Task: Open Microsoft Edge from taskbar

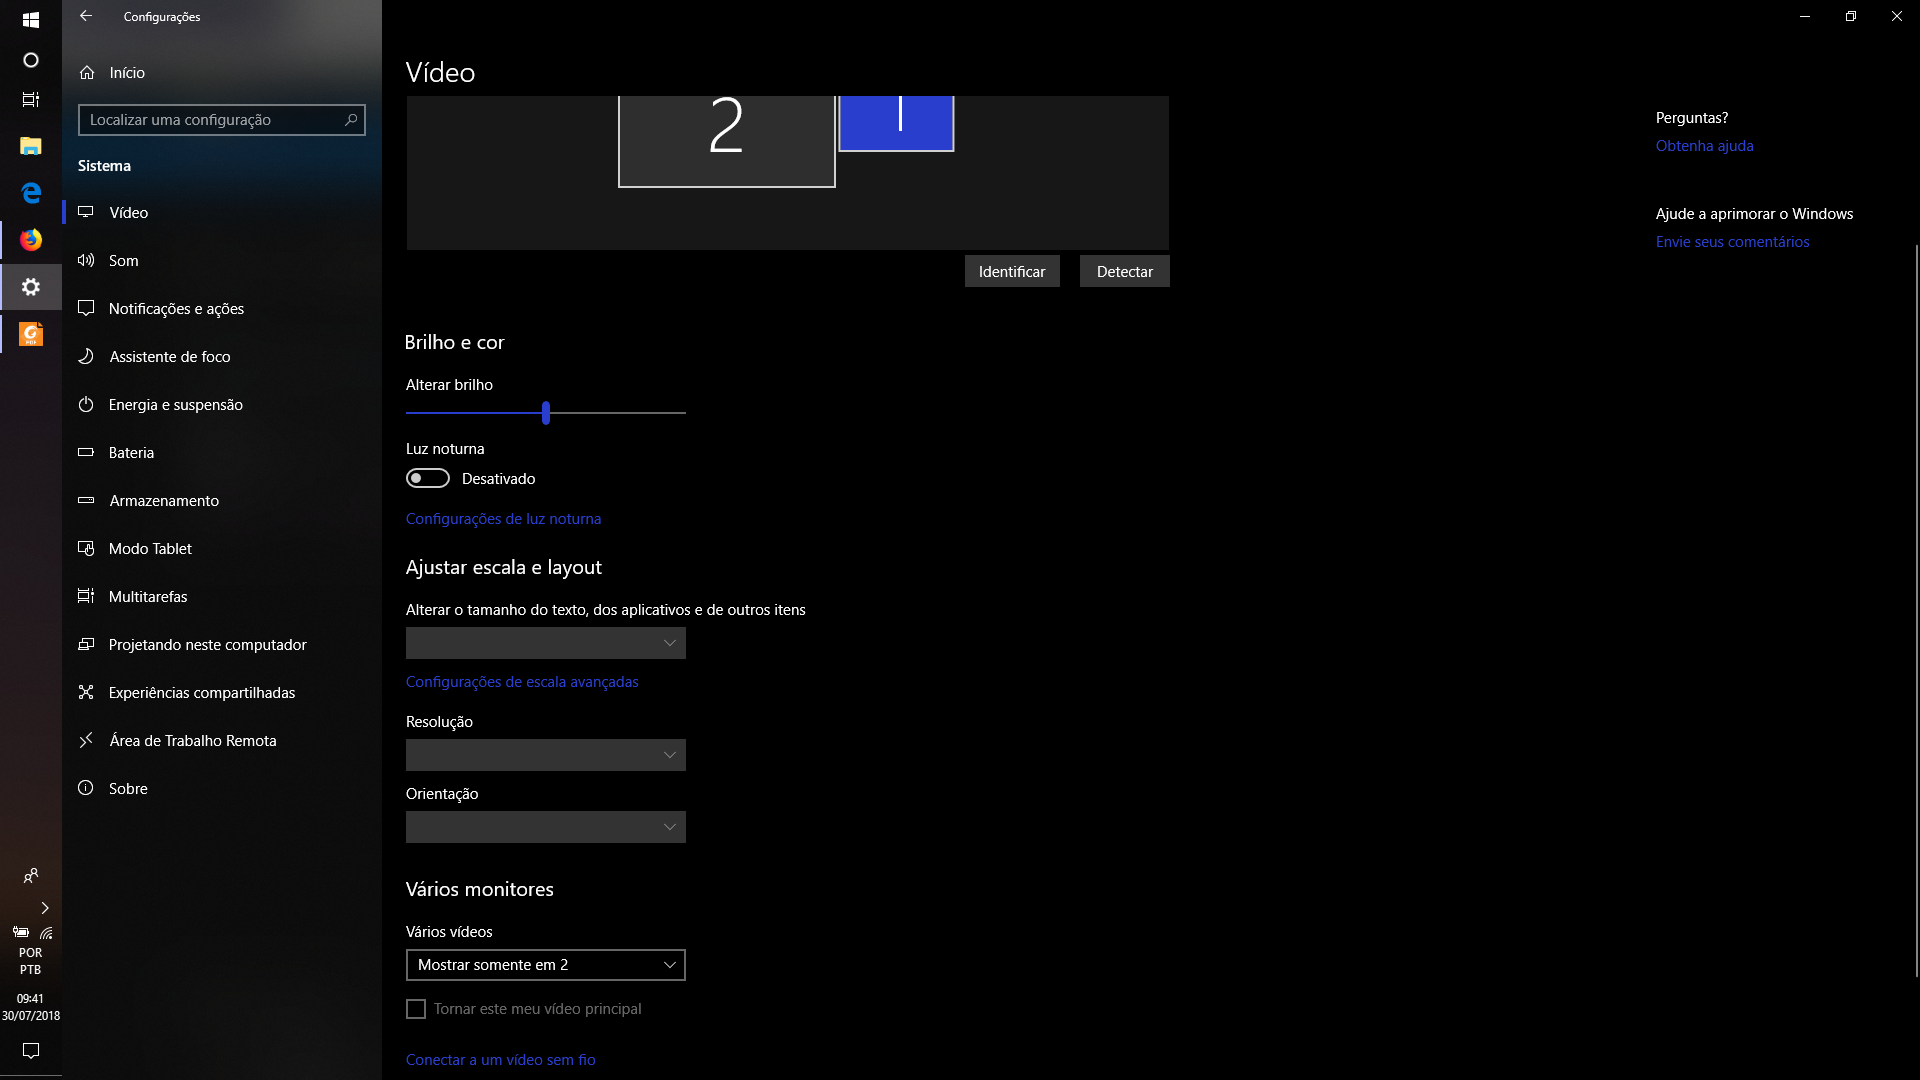Action: [31, 193]
